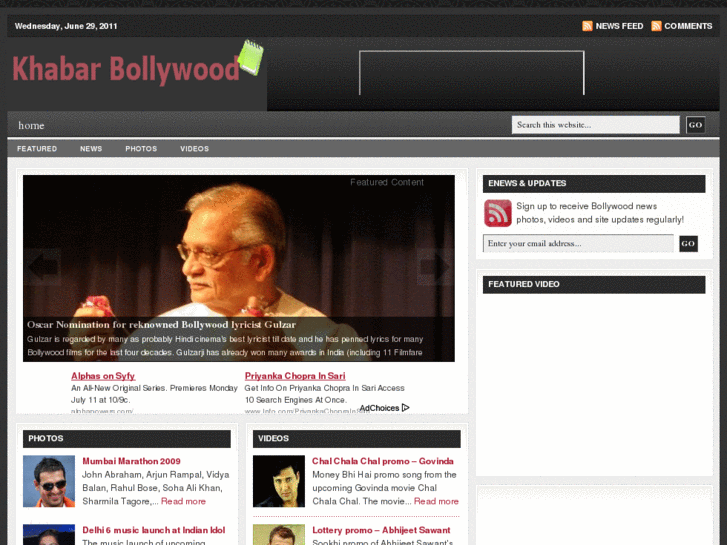Screen dimensions: 727x545
Task: Open Lottery promo Abhijeet Sawant post
Action: 381,530
